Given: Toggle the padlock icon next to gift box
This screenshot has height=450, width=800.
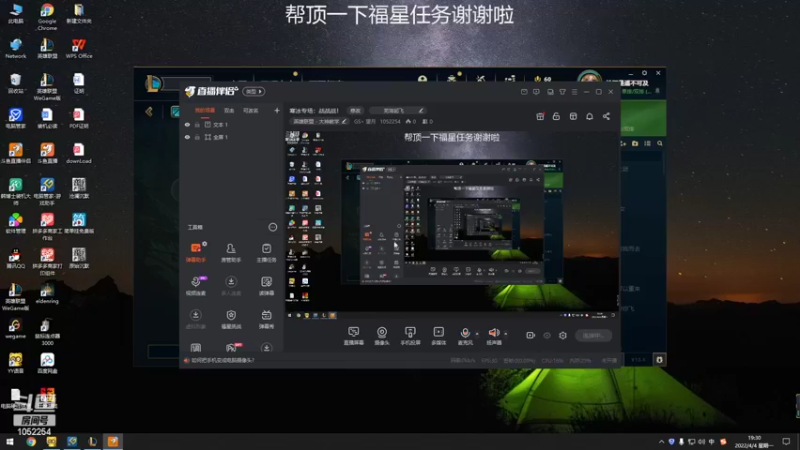Looking at the screenshot, I should [556, 116].
